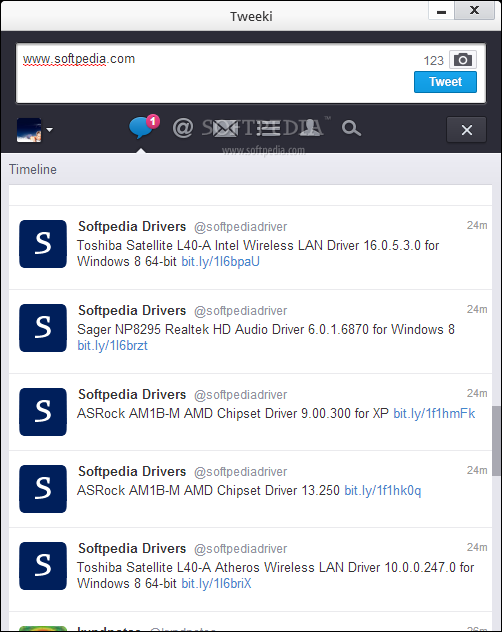Click the Timeline heading label
Viewport: 502px width, 632px height.
click(33, 169)
